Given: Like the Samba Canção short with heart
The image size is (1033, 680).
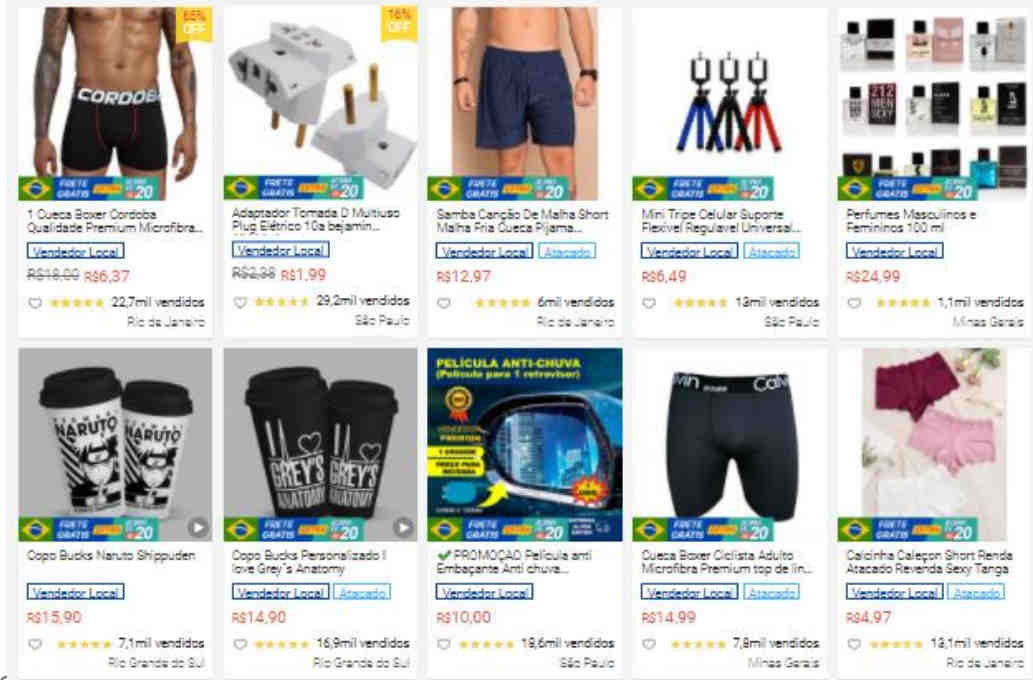Looking at the screenshot, I should (x=444, y=303).
